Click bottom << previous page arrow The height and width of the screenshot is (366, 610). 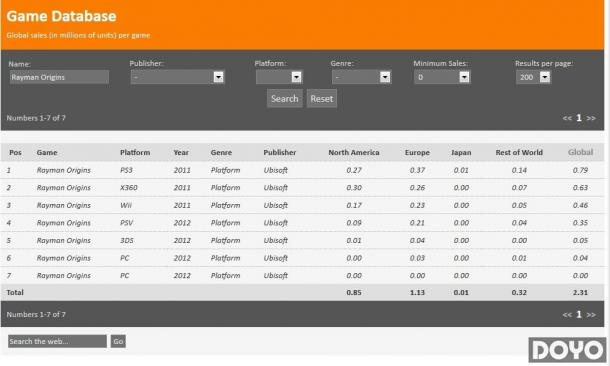(567, 314)
